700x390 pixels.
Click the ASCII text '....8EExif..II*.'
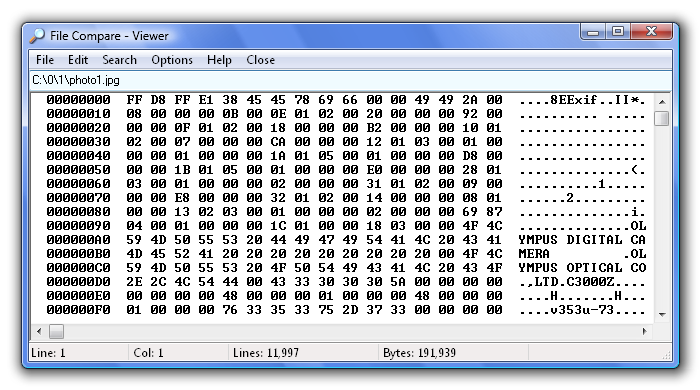(582, 100)
